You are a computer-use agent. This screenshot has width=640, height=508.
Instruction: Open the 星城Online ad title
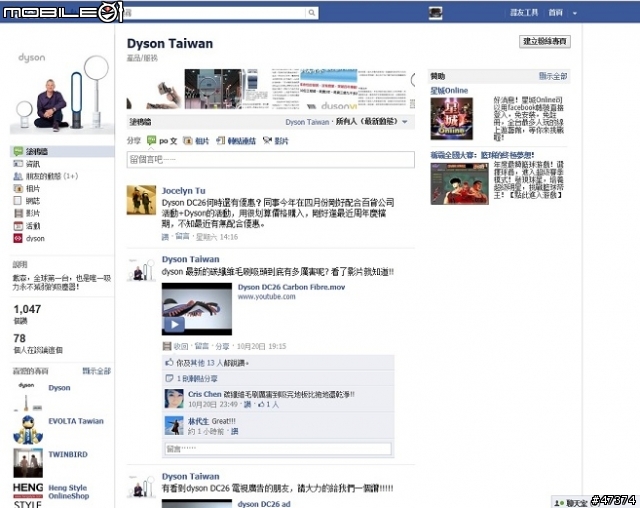(449, 90)
